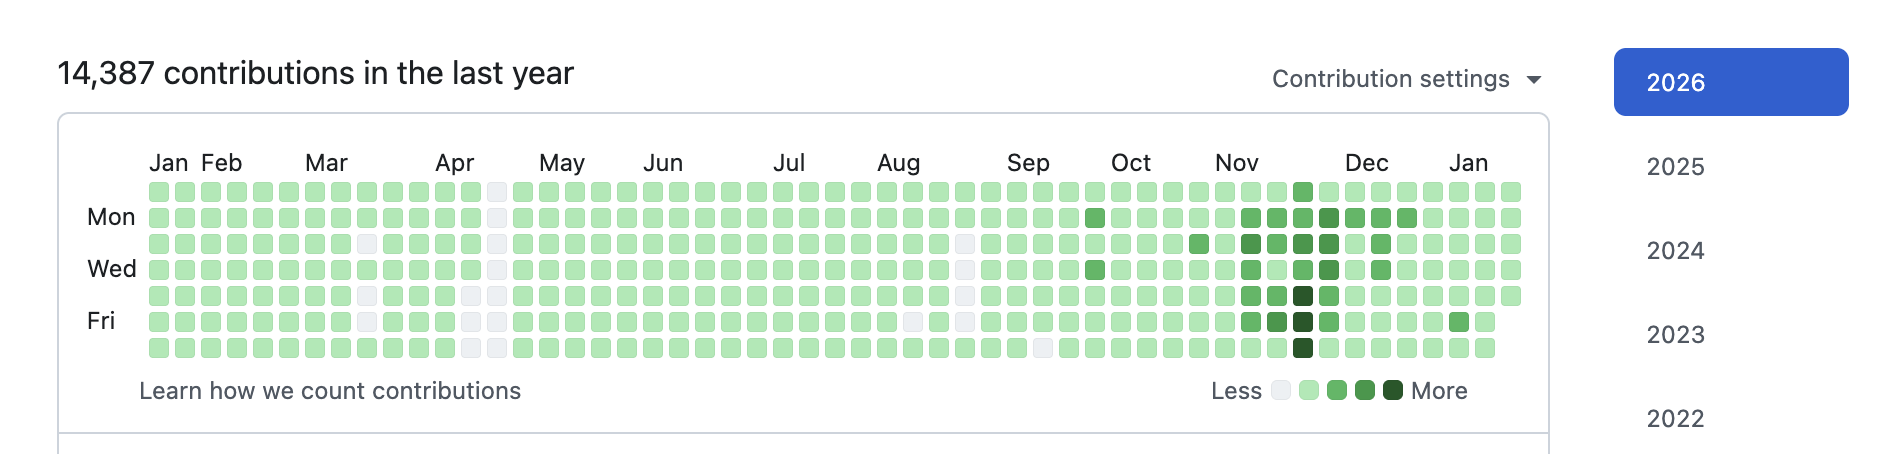Click the darker Monday cell in October
The image size is (1900, 454).
coord(1095,218)
